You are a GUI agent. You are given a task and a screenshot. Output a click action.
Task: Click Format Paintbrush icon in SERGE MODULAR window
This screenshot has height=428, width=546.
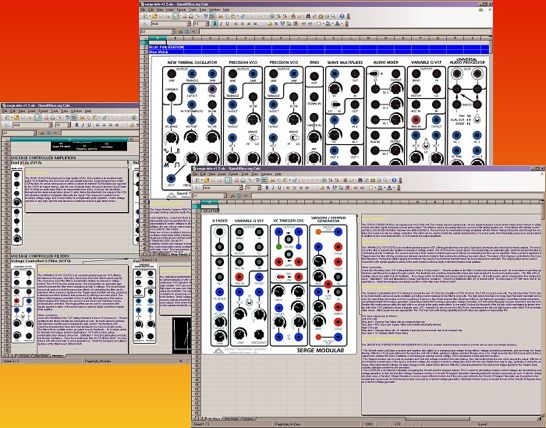295,180
